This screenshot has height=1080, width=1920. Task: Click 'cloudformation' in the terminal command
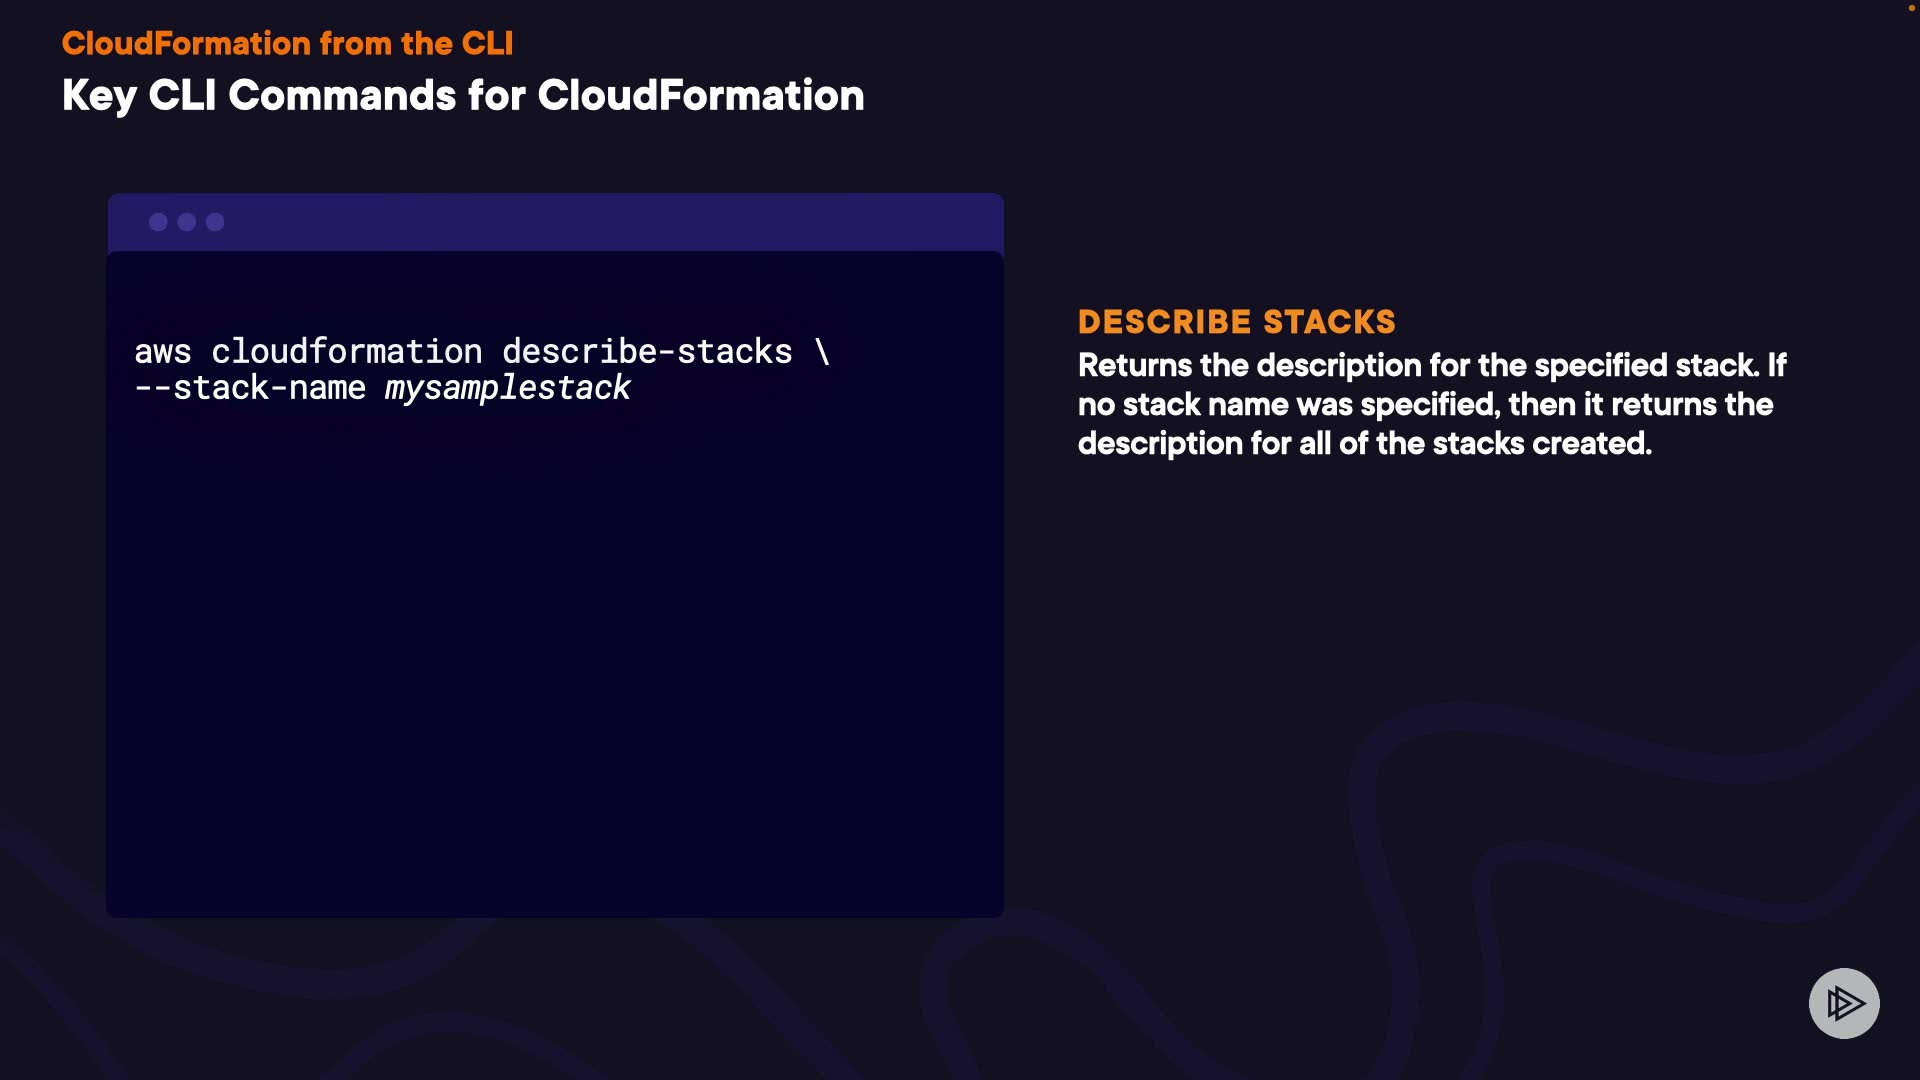tap(346, 352)
